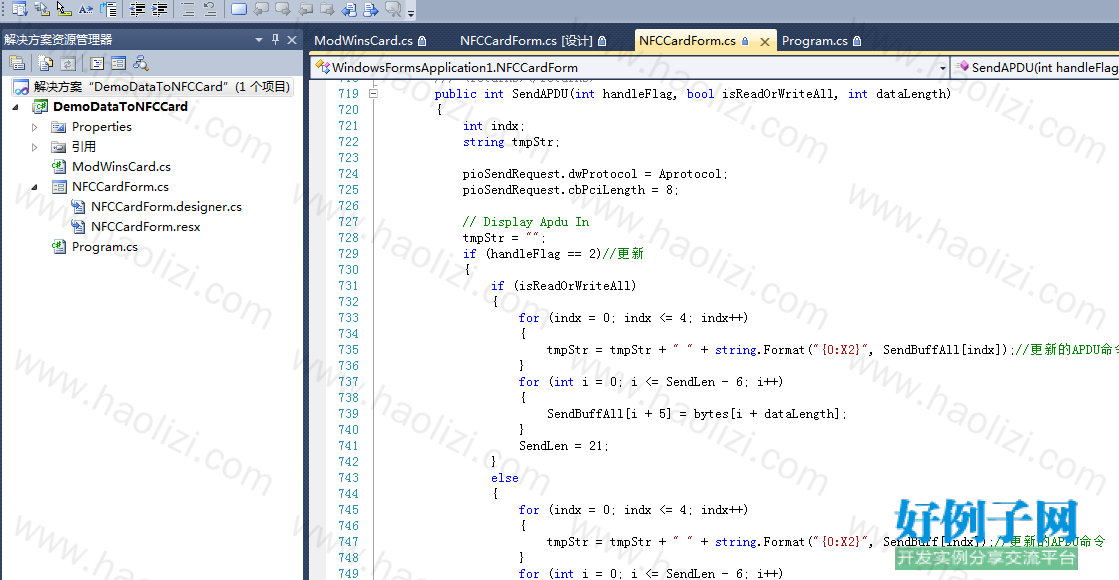
Task: Expand the 引用 references node
Action: [x=34, y=147]
